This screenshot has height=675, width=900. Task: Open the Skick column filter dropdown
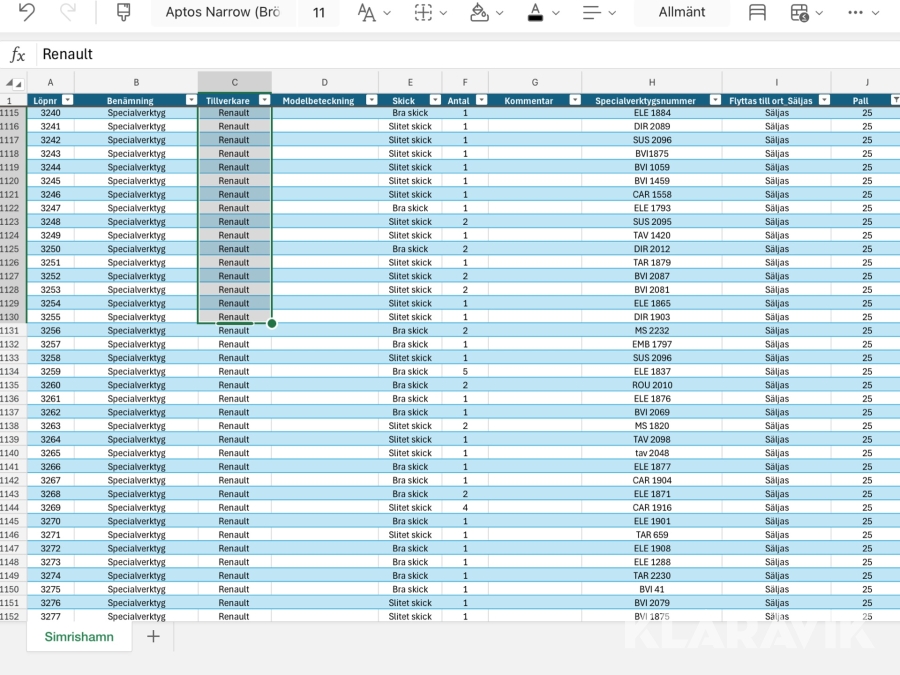point(435,100)
